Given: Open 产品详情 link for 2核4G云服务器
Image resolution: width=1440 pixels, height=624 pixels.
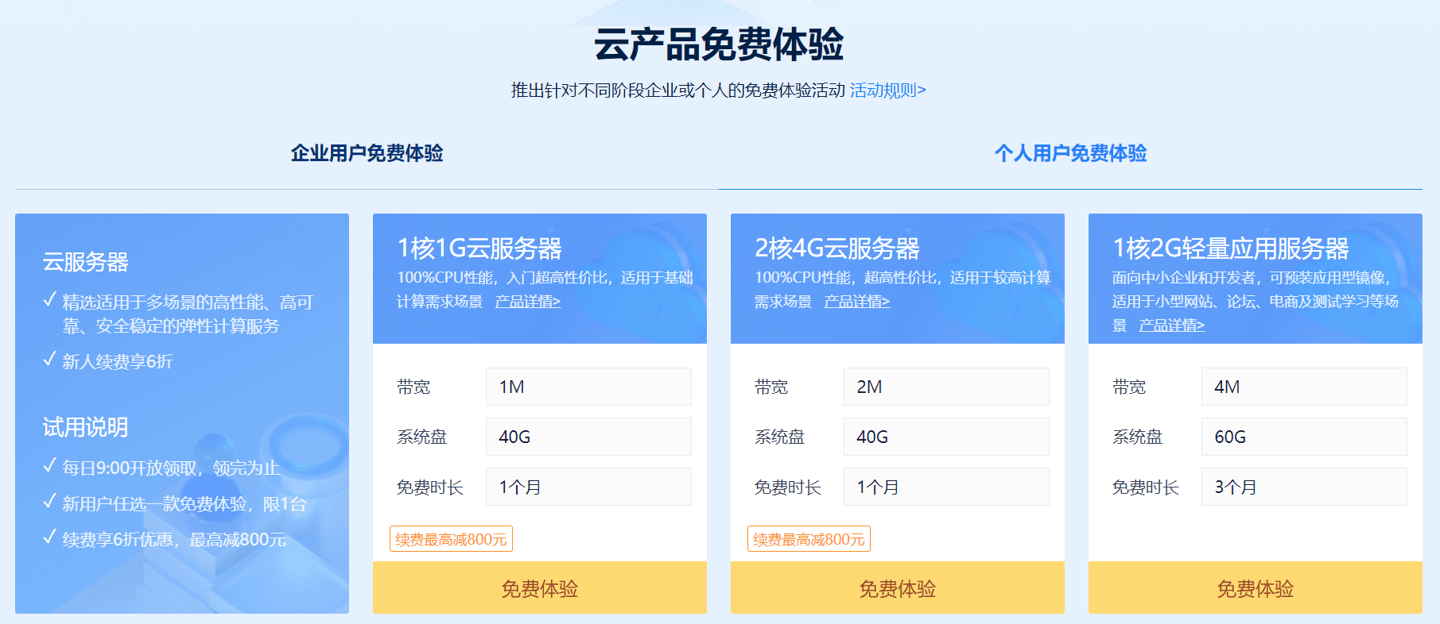Looking at the screenshot, I should (x=857, y=301).
